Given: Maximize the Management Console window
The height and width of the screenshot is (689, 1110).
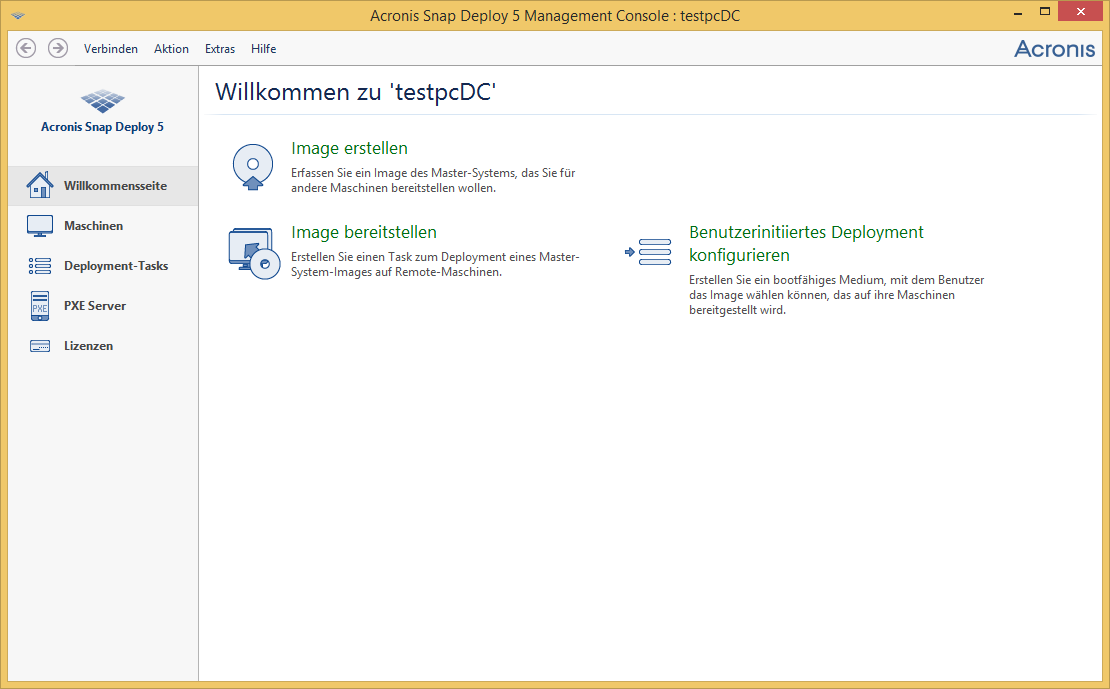Looking at the screenshot, I should click(x=1044, y=12).
